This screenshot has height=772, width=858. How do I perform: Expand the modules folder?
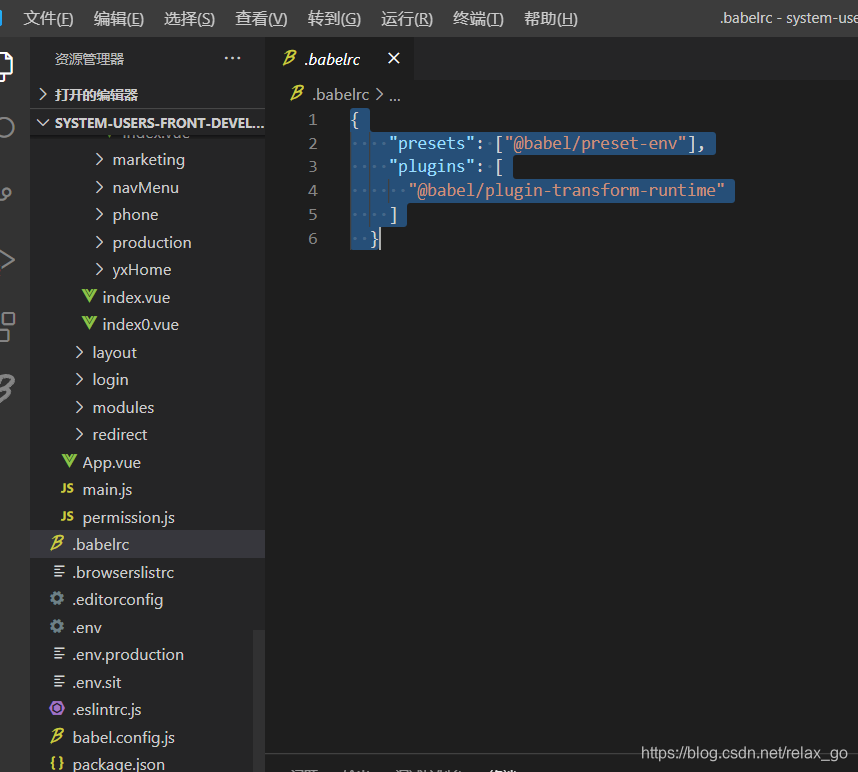[x=79, y=407]
